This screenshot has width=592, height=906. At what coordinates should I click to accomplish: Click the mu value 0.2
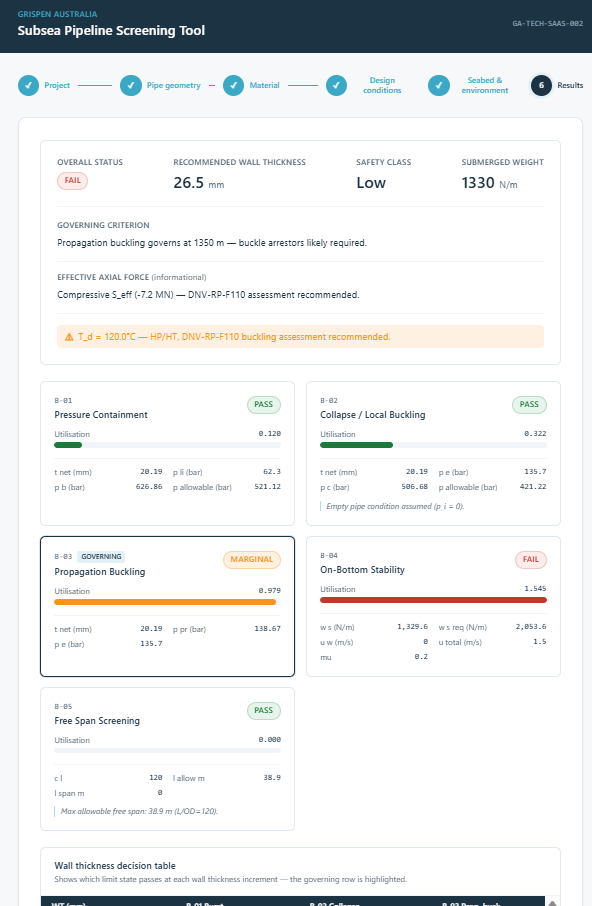pos(421,657)
